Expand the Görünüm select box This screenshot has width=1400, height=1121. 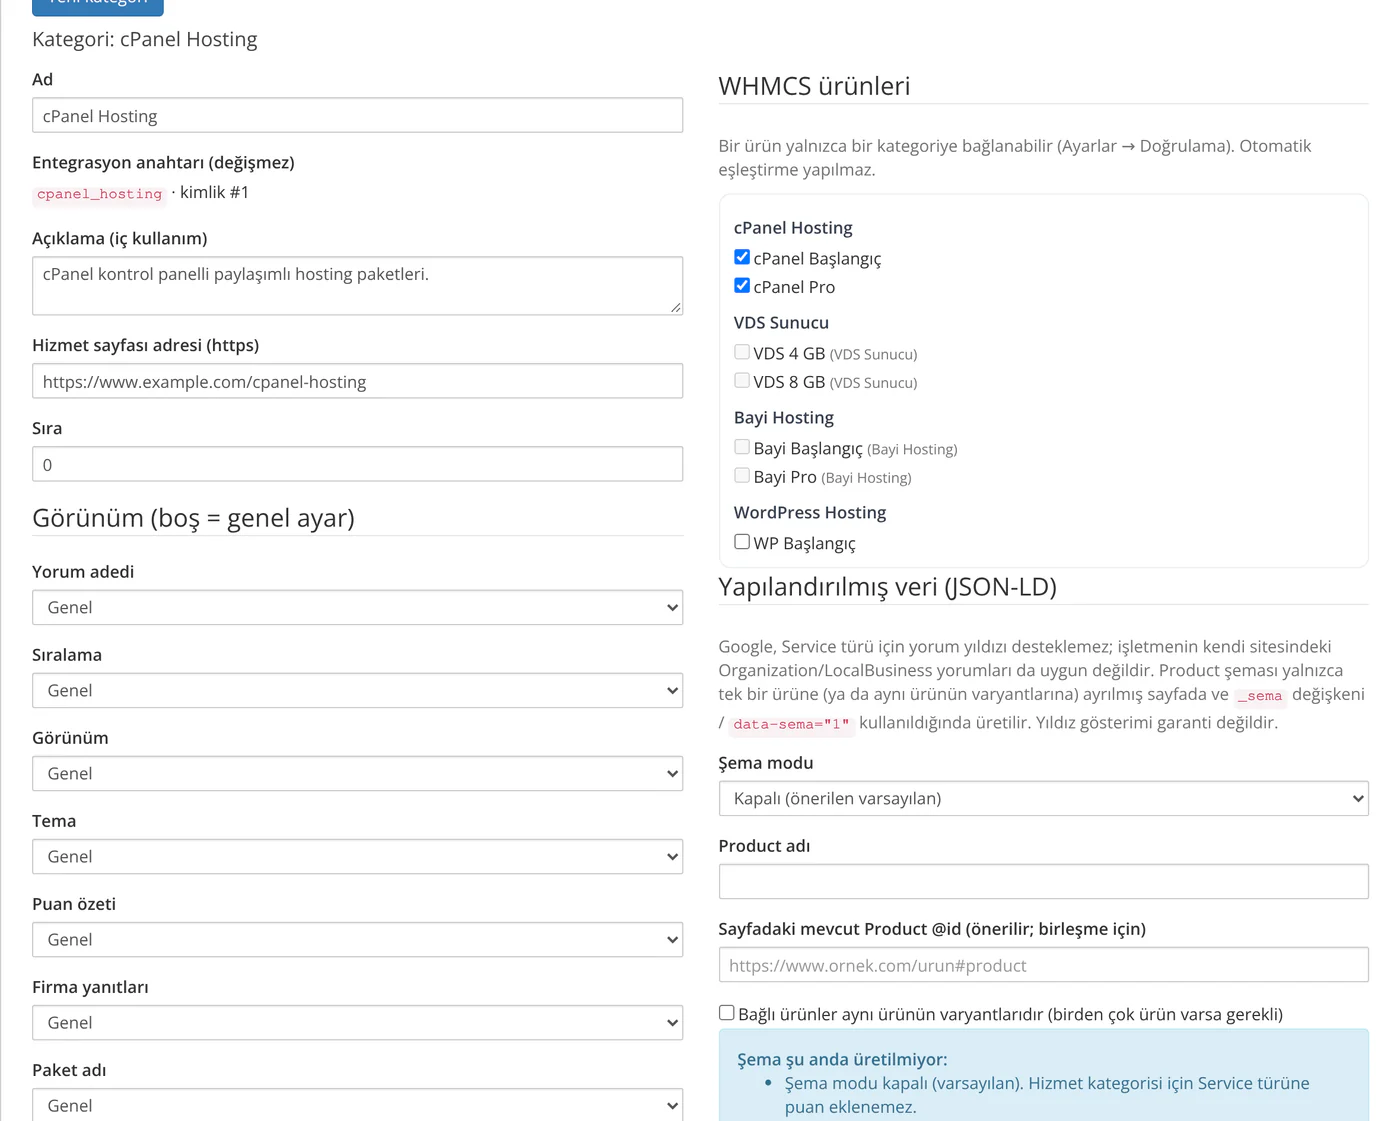tap(358, 773)
